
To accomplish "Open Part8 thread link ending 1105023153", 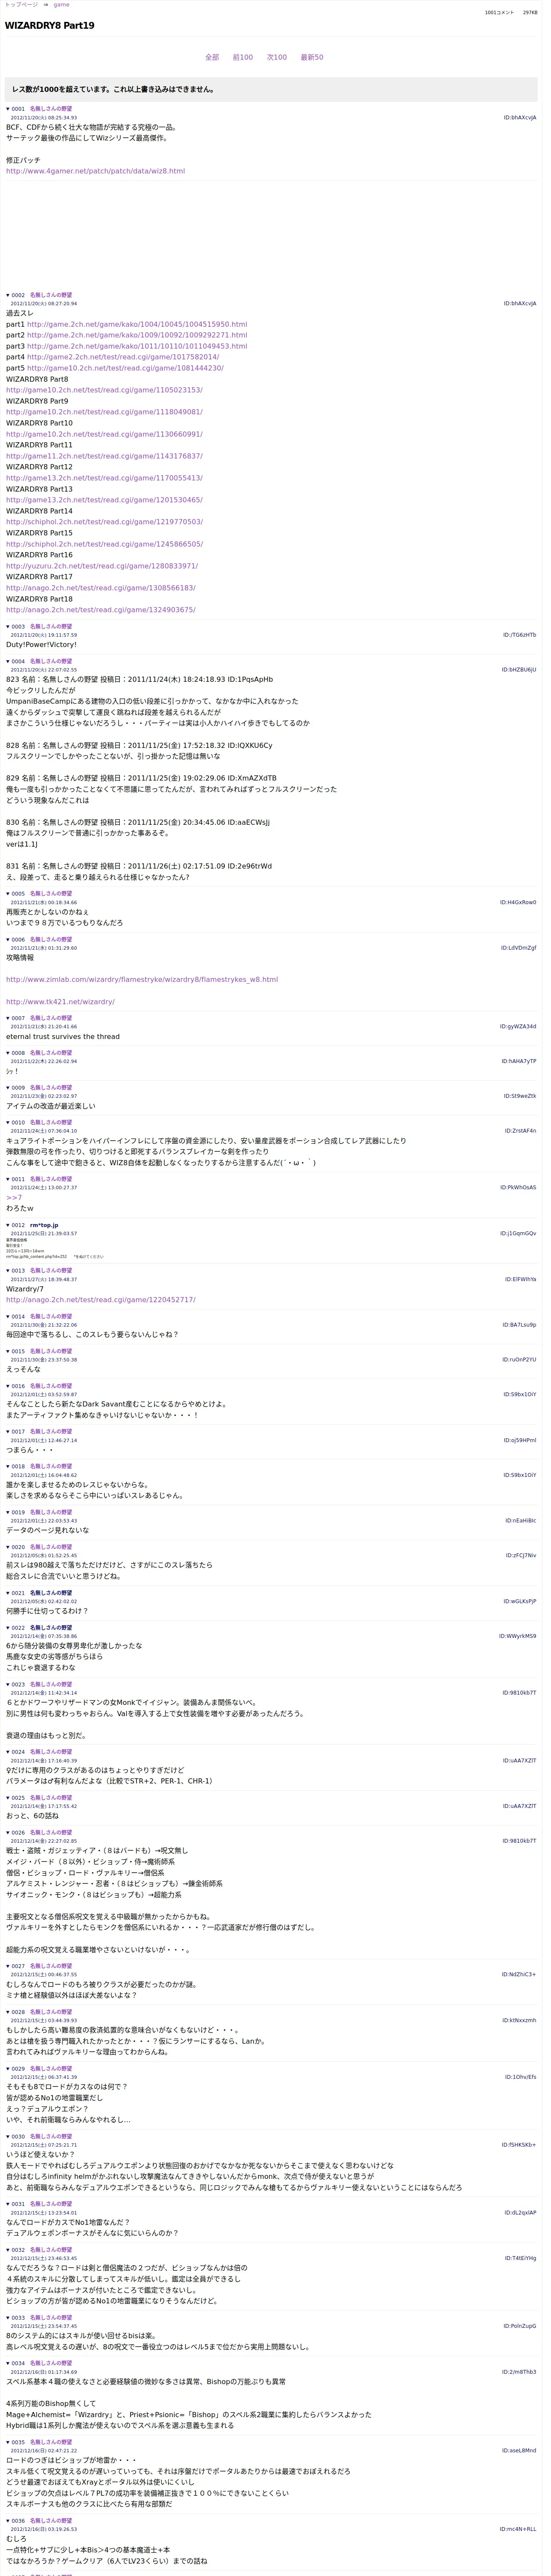I will [x=104, y=390].
